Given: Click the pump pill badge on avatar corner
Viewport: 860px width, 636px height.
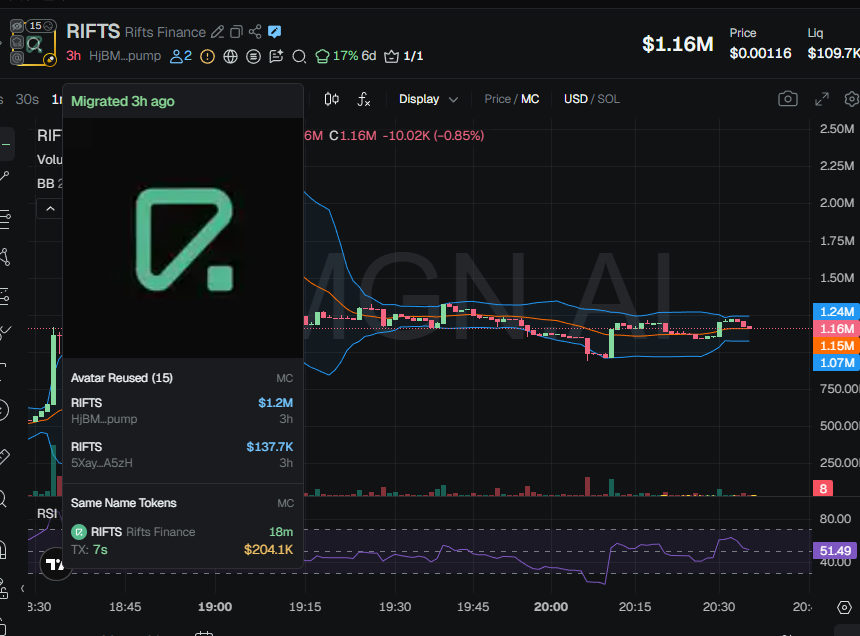Looking at the screenshot, I should 49,59.
